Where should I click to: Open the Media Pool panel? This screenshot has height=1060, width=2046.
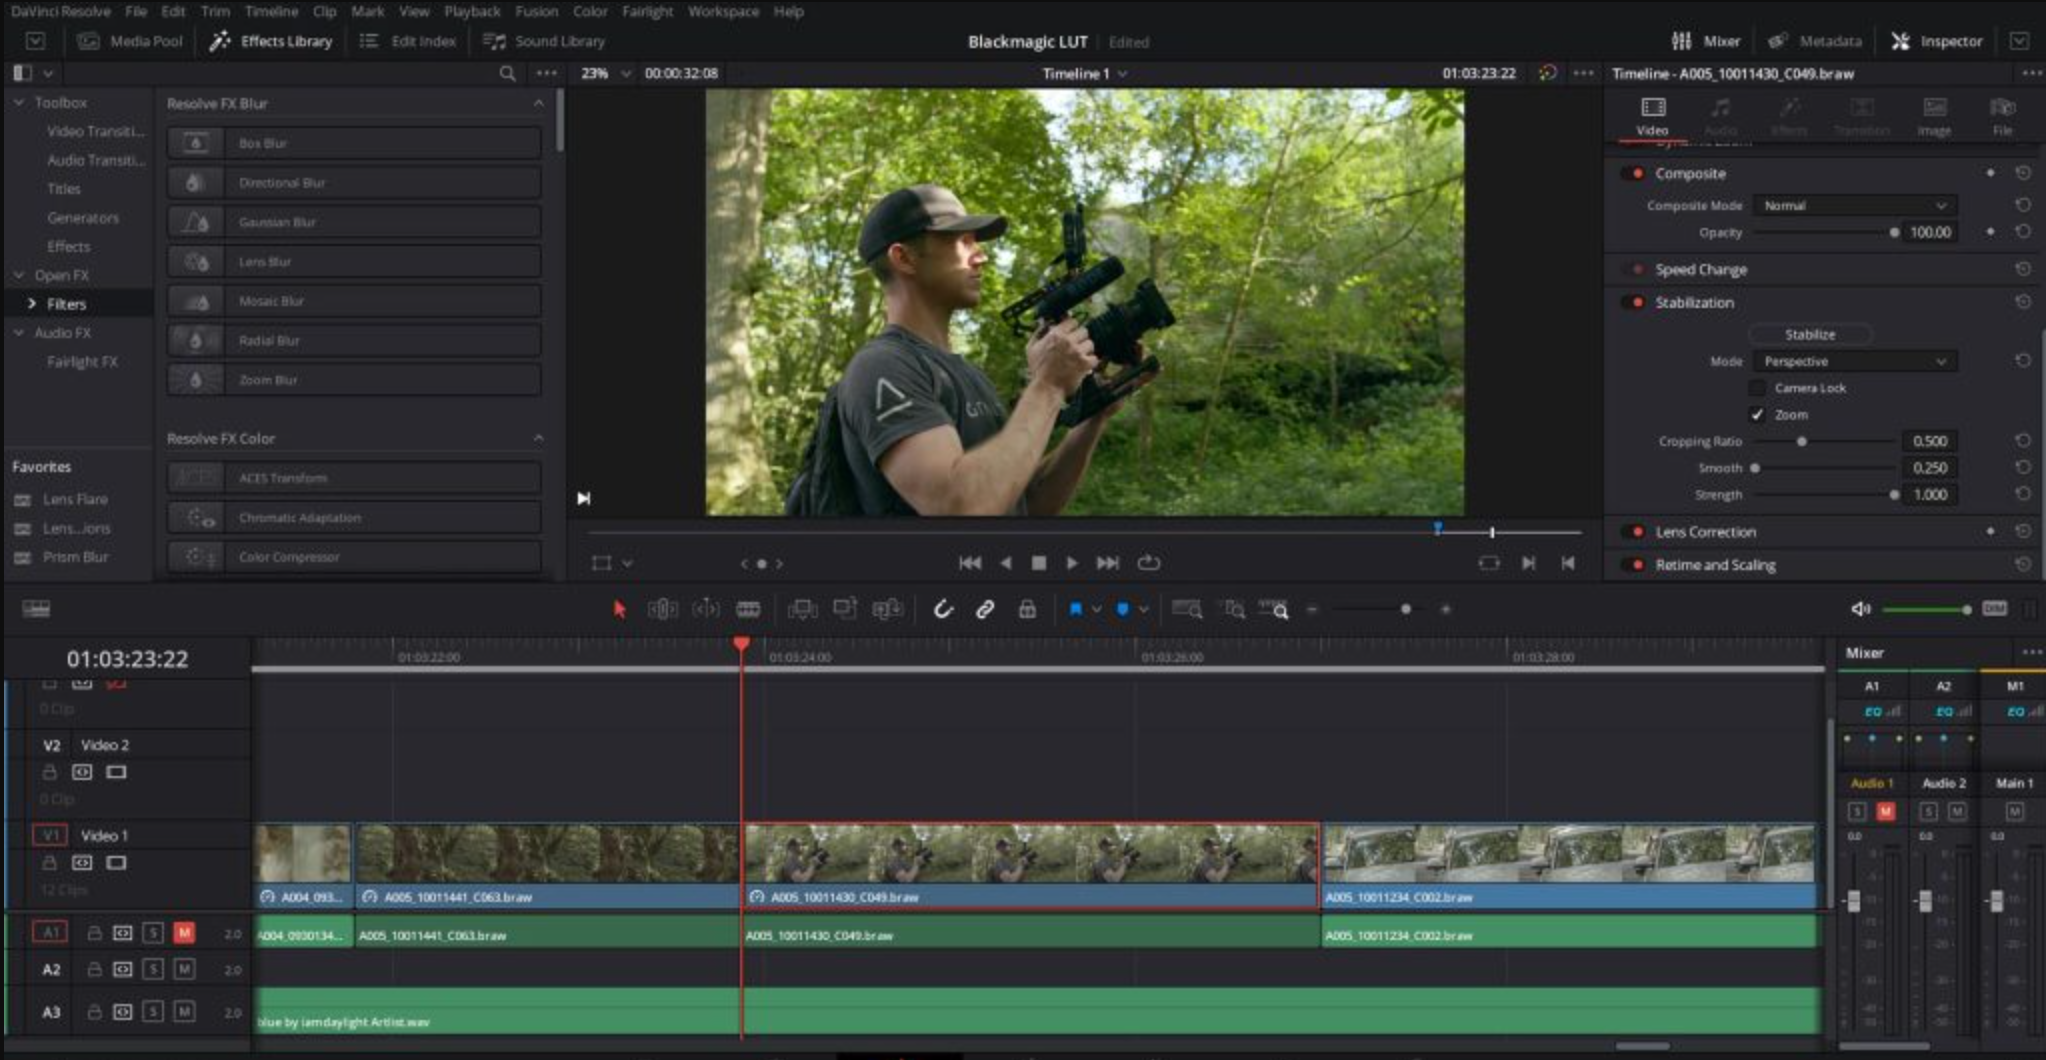point(133,41)
